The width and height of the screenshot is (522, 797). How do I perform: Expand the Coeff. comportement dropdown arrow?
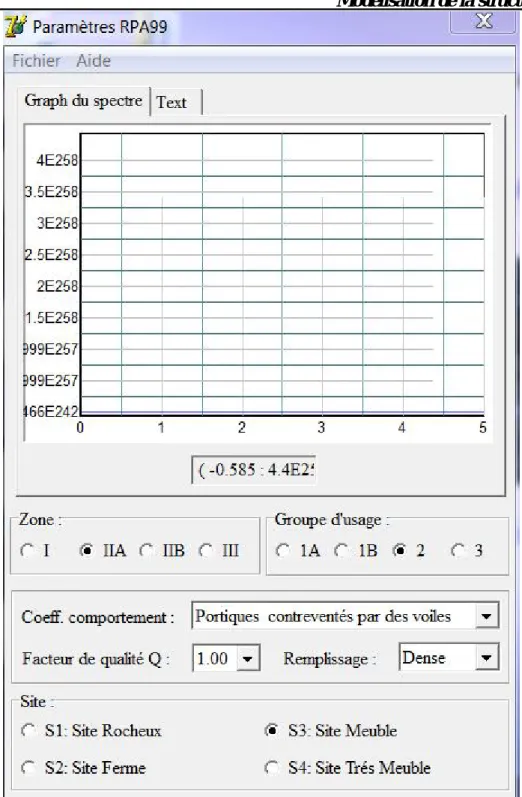pyautogui.click(x=486, y=617)
